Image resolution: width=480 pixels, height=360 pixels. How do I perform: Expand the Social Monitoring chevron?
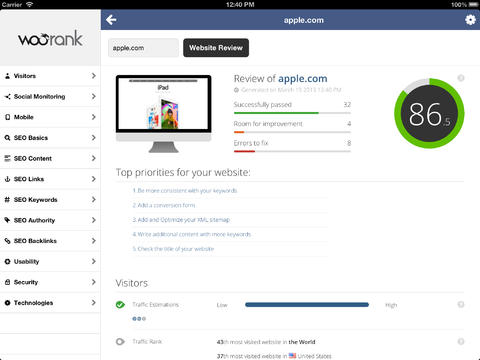point(94,97)
